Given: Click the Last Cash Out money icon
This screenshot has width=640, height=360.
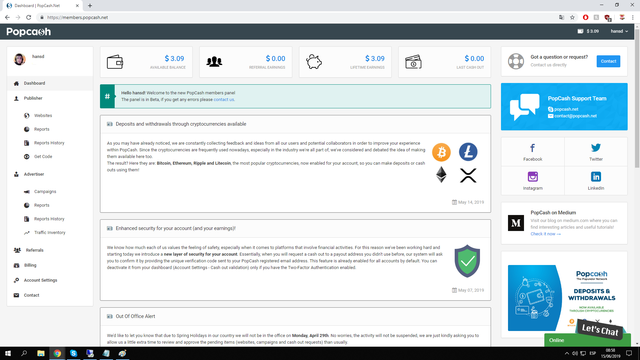Looking at the screenshot, I should 413,62.
